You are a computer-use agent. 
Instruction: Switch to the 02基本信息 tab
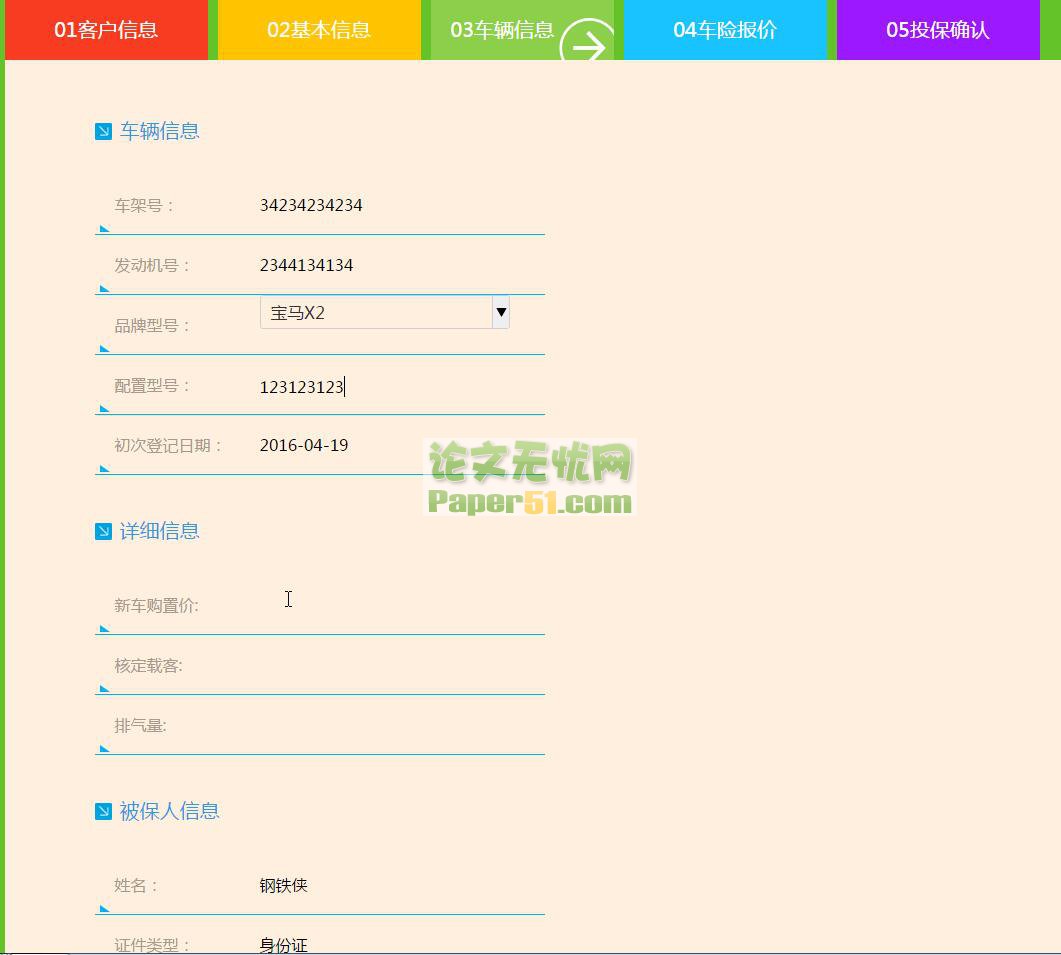tap(319, 30)
